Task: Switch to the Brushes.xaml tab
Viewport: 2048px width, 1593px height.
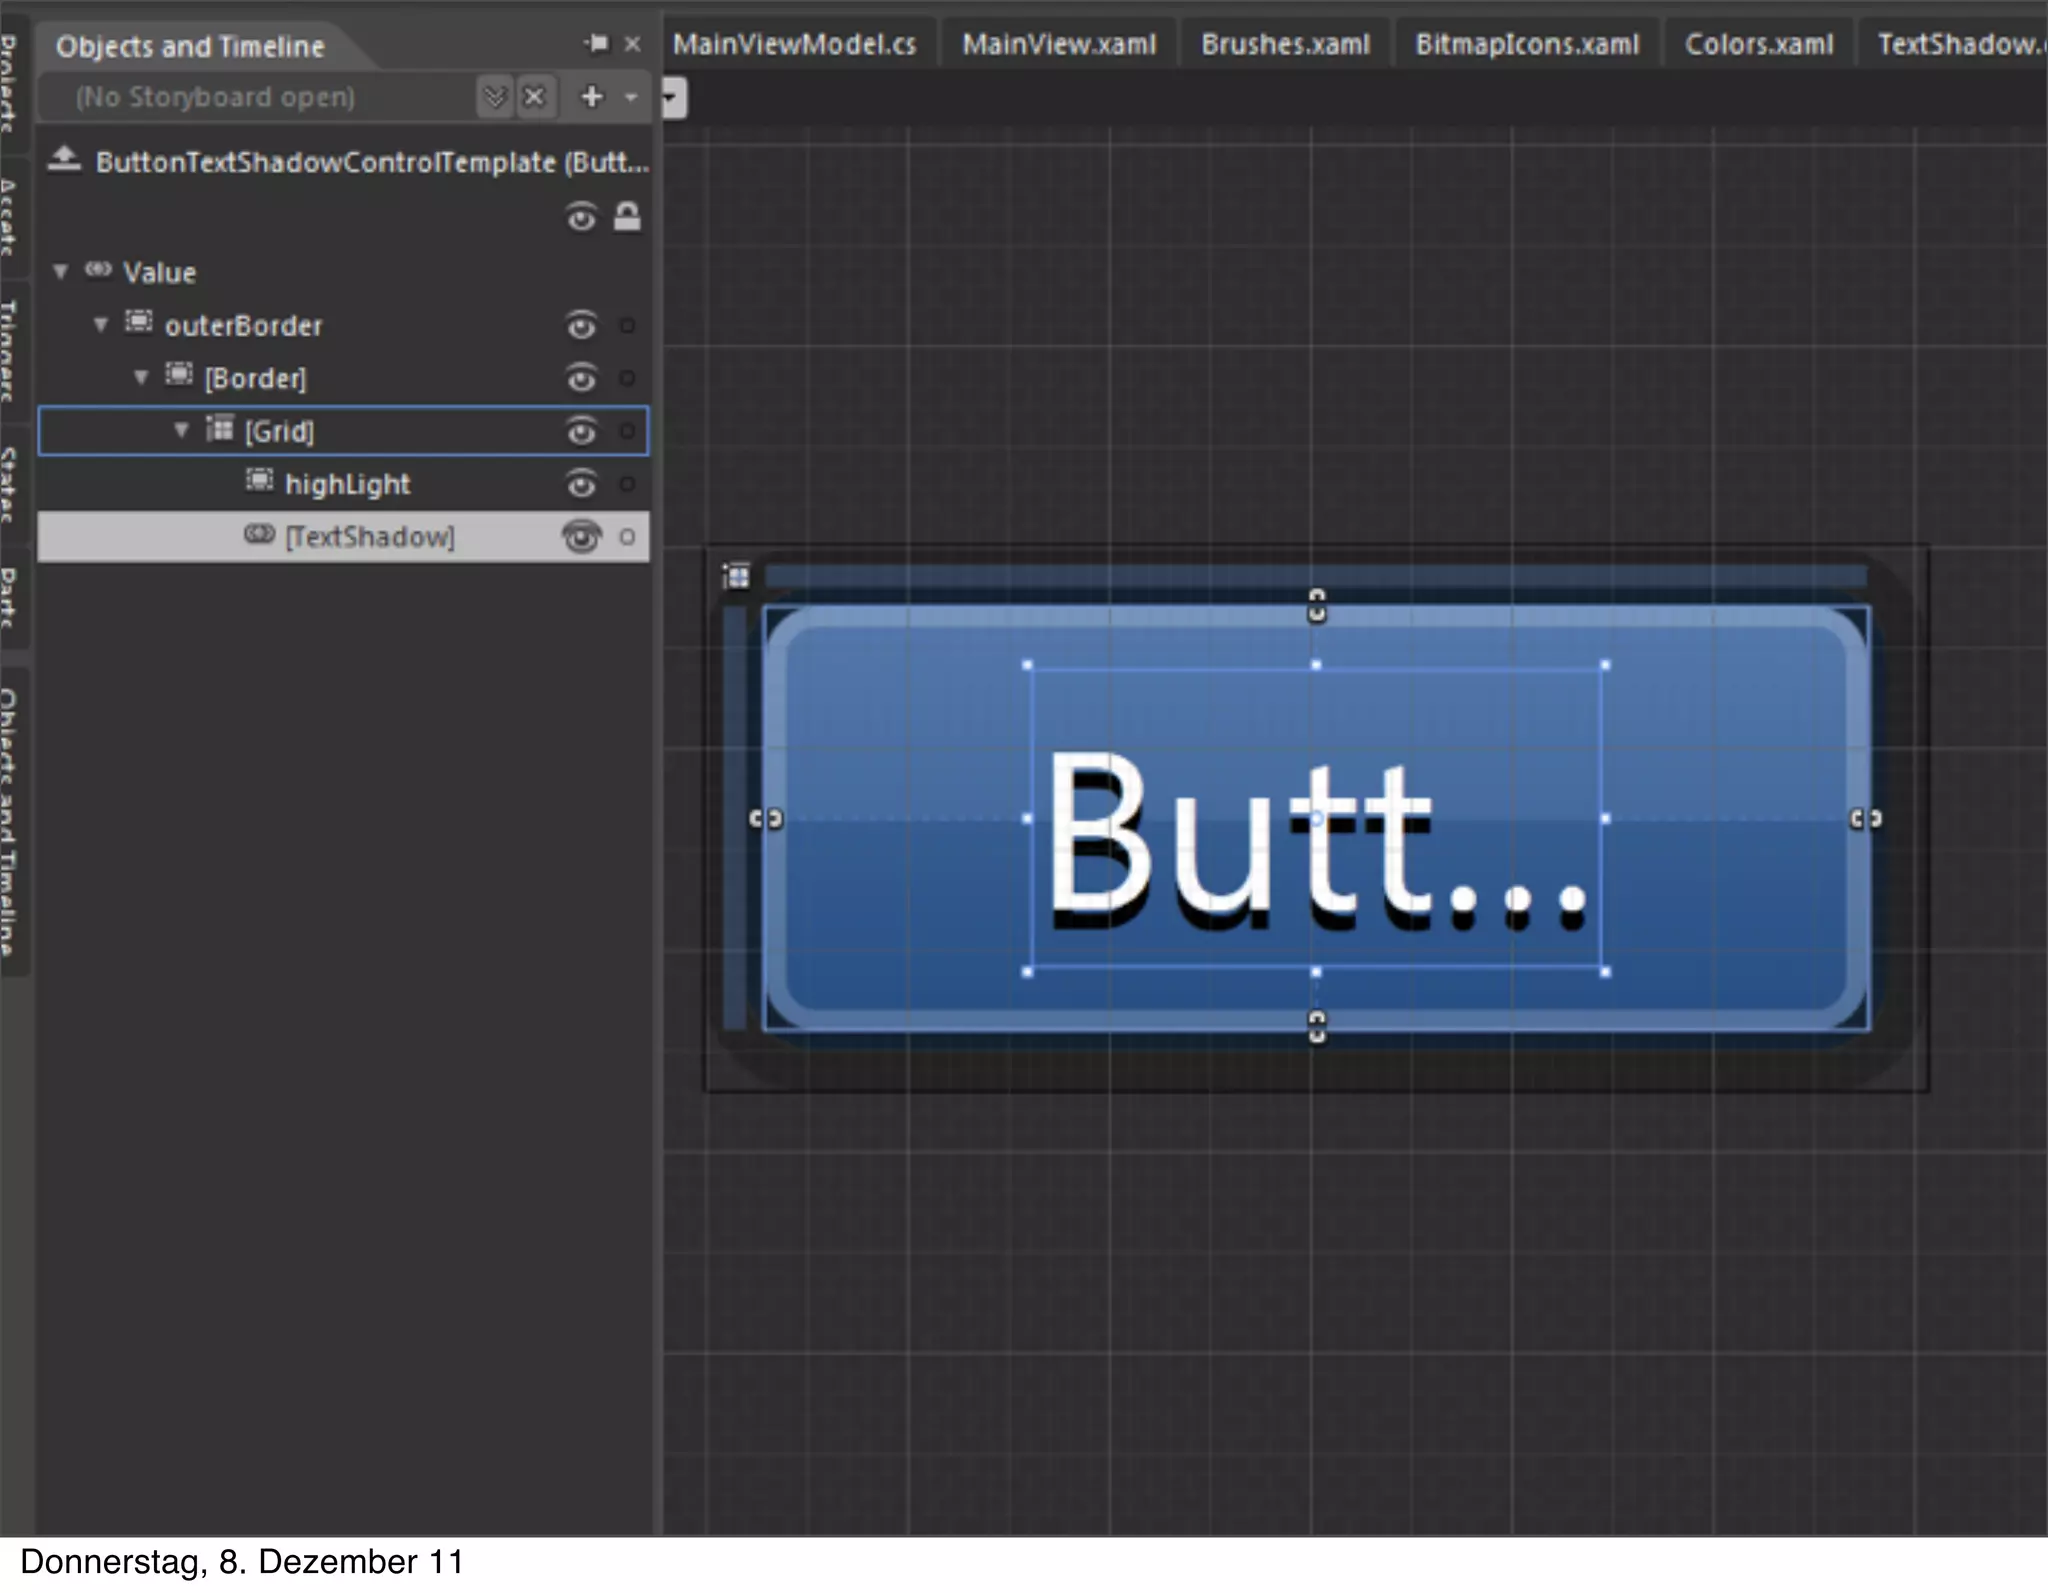Action: pos(1285,45)
